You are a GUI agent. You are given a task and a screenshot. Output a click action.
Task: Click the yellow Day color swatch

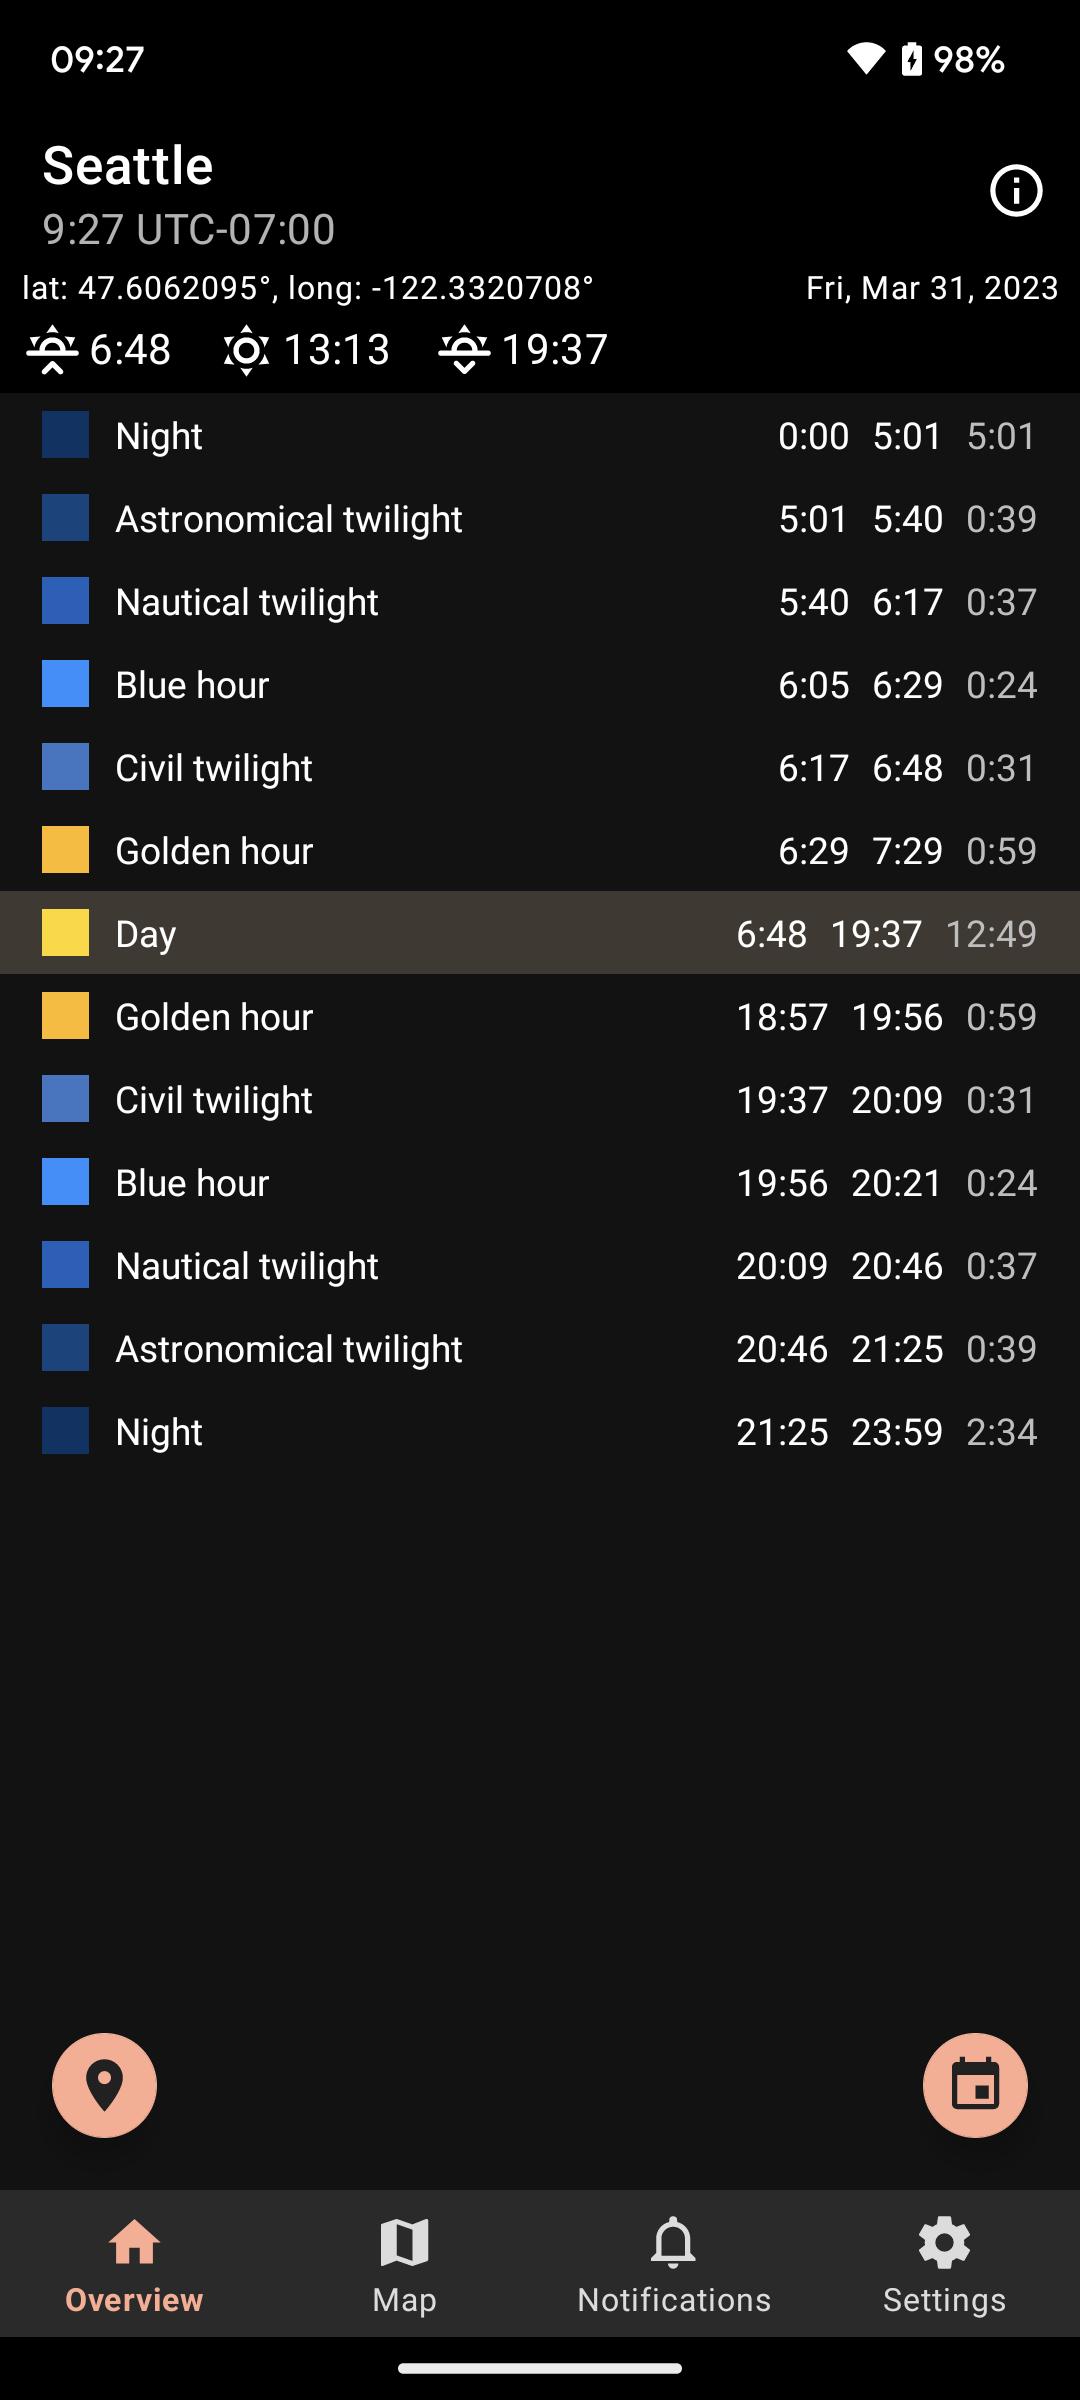pos(65,933)
